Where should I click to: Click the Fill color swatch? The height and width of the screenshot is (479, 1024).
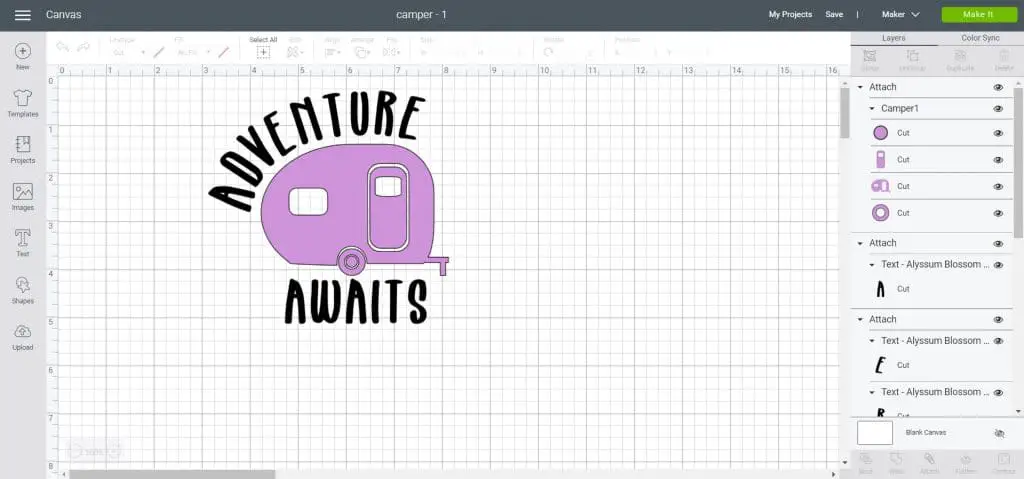tap(224, 52)
